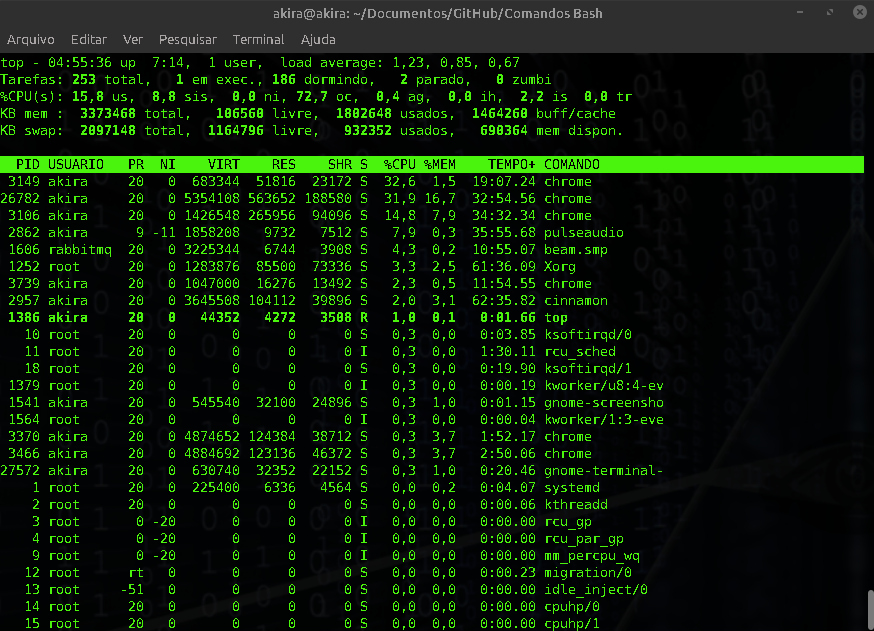The height and width of the screenshot is (631, 874).
Task: Click the rcu_par_gp command name
Action: point(584,539)
